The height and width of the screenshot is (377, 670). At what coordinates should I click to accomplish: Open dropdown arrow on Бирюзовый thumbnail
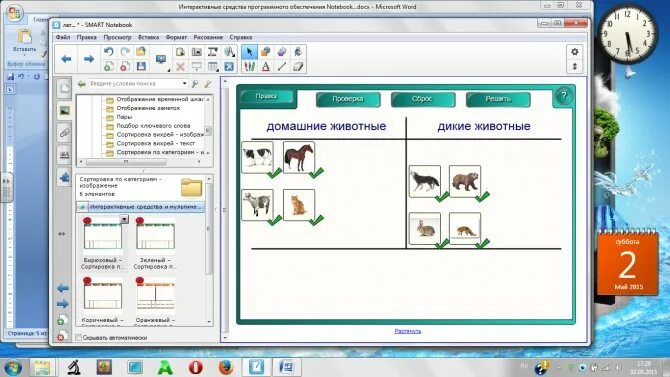coord(124,219)
